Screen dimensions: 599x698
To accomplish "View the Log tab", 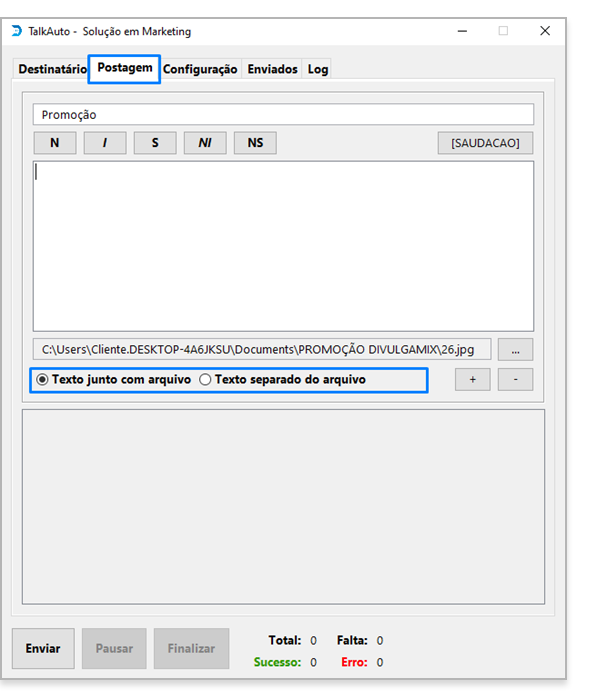I will pyautogui.click(x=318, y=69).
